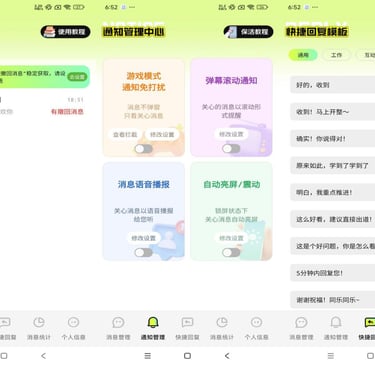Viewport: 375px width, 366px height.
Task: Open the 使用教程 tutorial button
Action: [66, 32]
